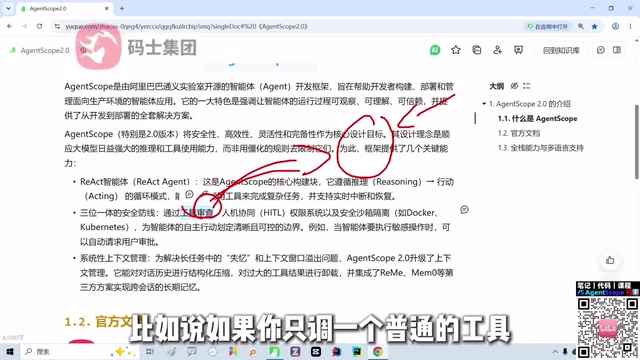
Task: Open the IntelliJ-style red taskbar icon
Action: [336, 351]
